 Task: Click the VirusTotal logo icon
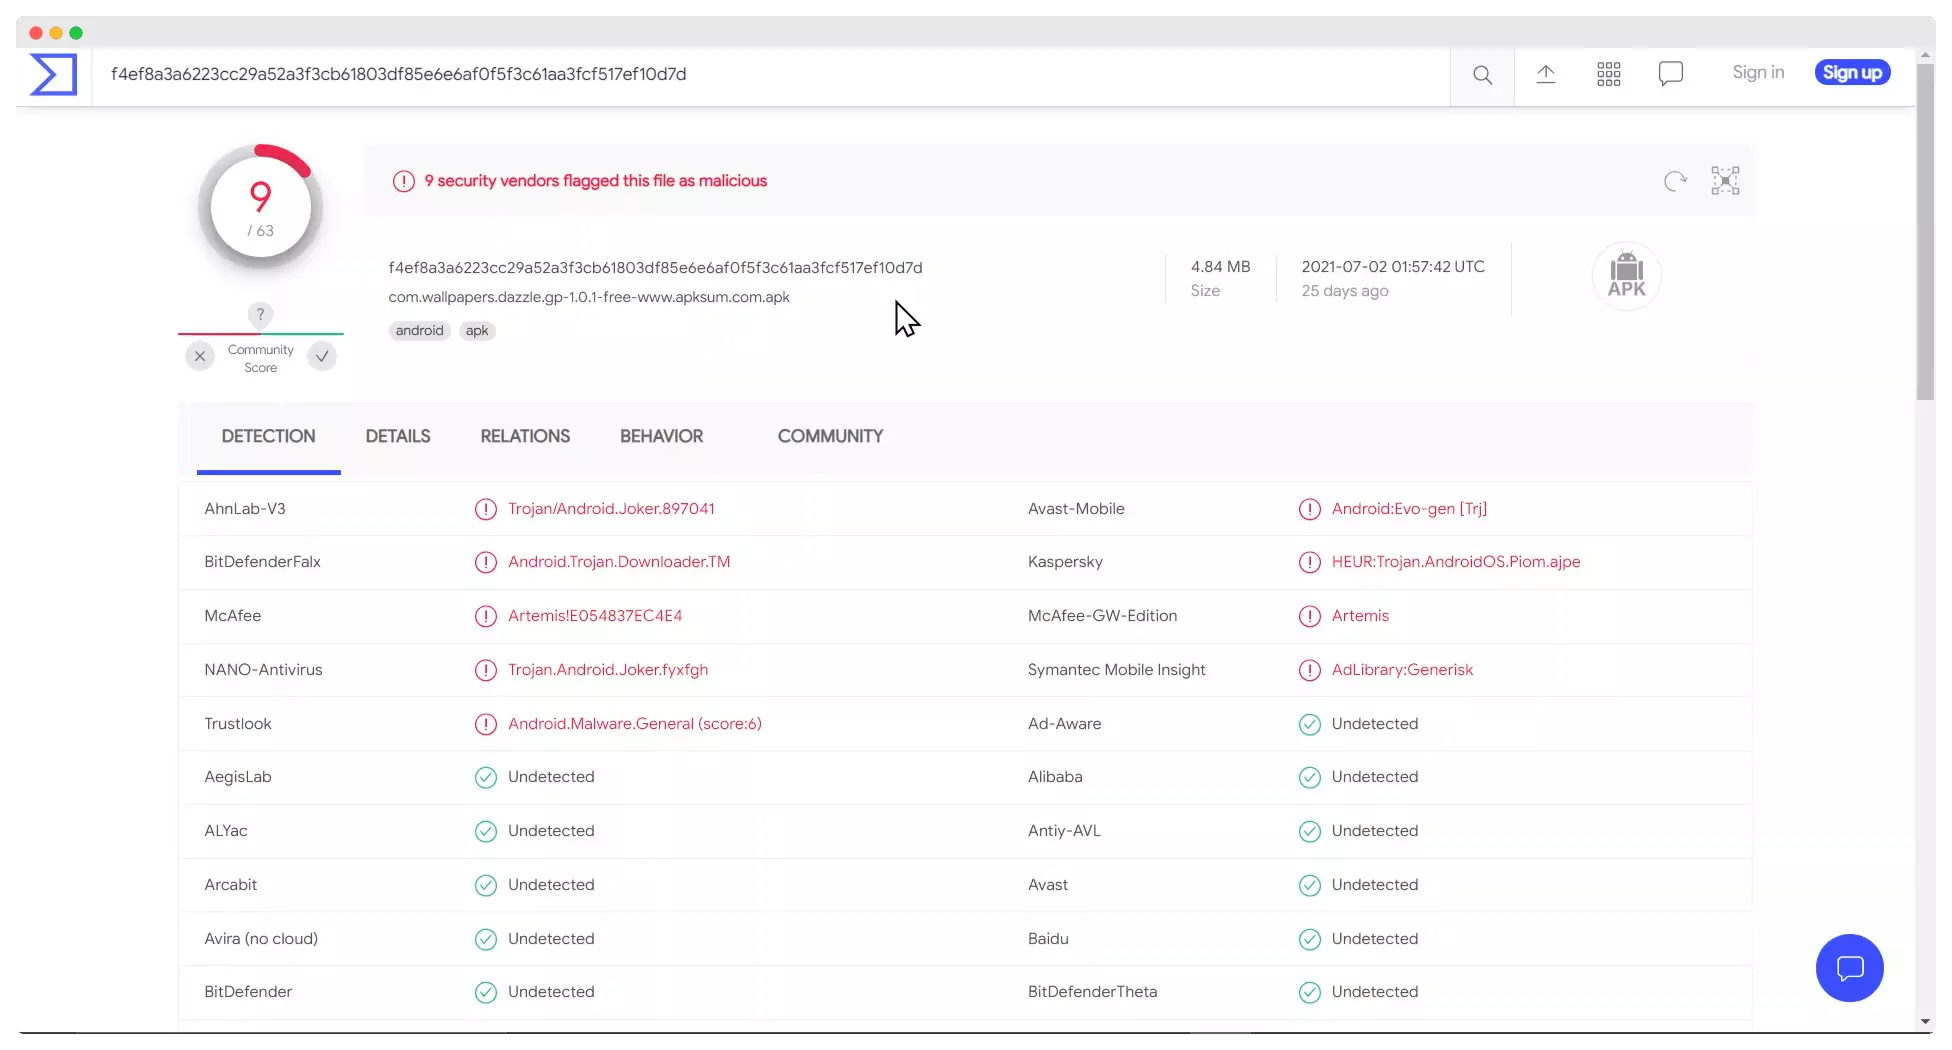tap(53, 74)
